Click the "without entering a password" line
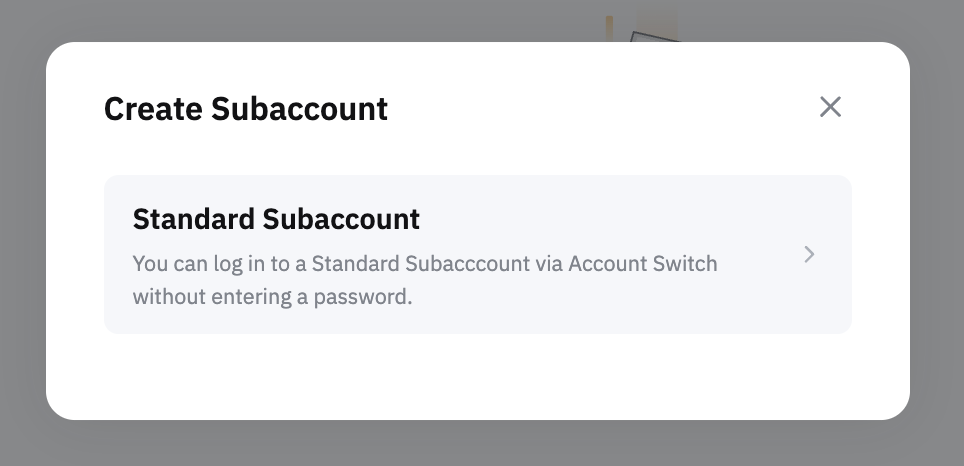The width and height of the screenshot is (964, 466). (x=272, y=297)
